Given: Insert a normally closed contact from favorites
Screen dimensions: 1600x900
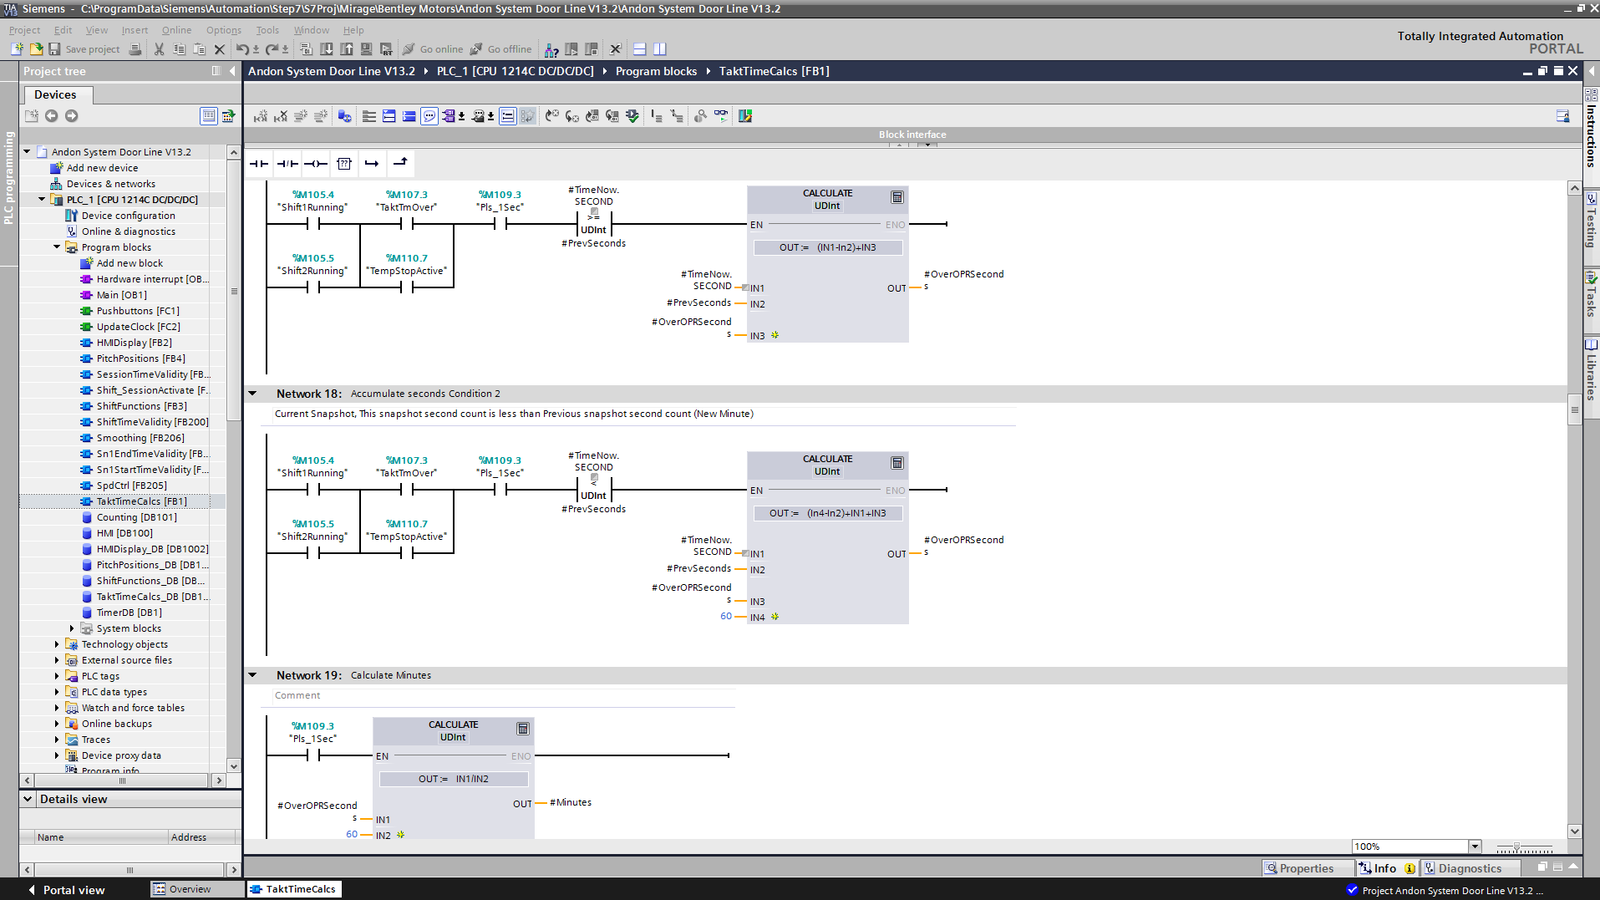Looking at the screenshot, I should (288, 163).
